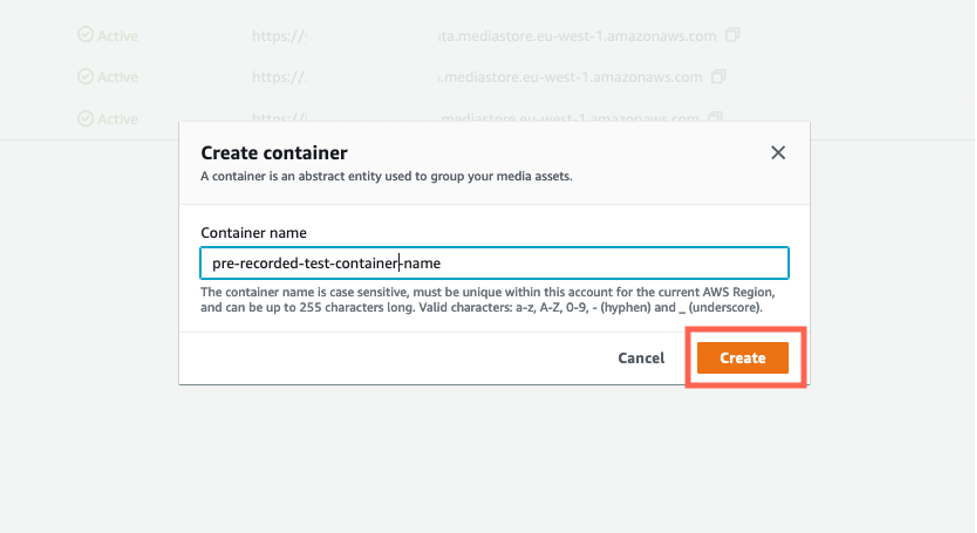This screenshot has width=977, height=533.
Task: Copy the first row's endpoint URL
Action: (x=733, y=36)
